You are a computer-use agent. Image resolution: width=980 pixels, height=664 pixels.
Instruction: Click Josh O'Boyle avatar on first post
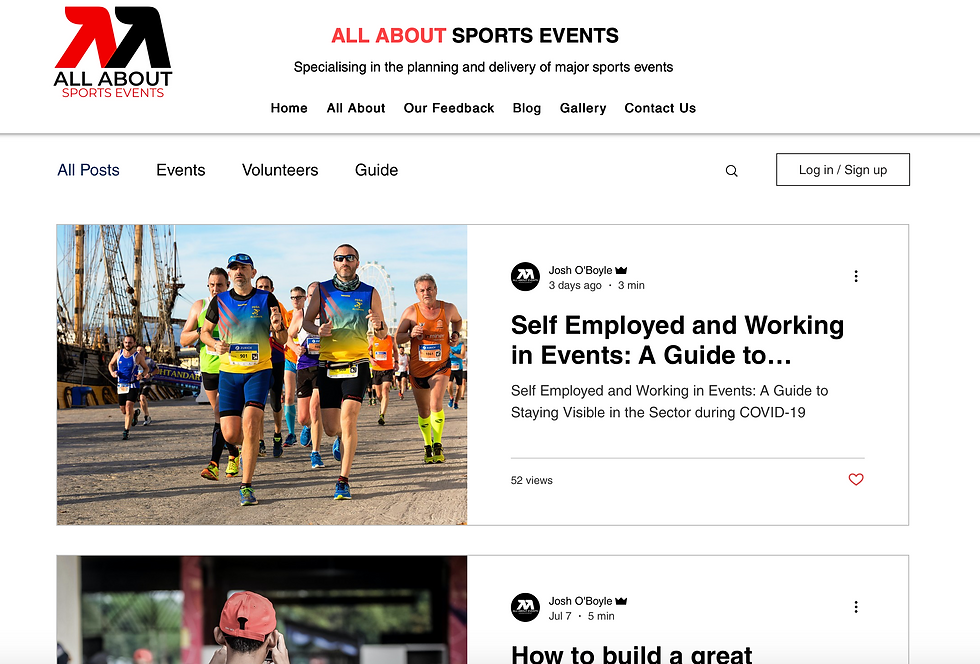(525, 277)
